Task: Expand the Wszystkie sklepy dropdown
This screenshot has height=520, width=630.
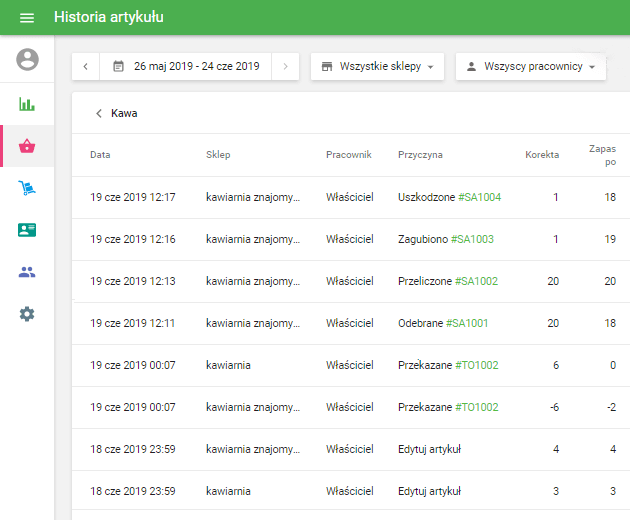Action: coord(377,67)
